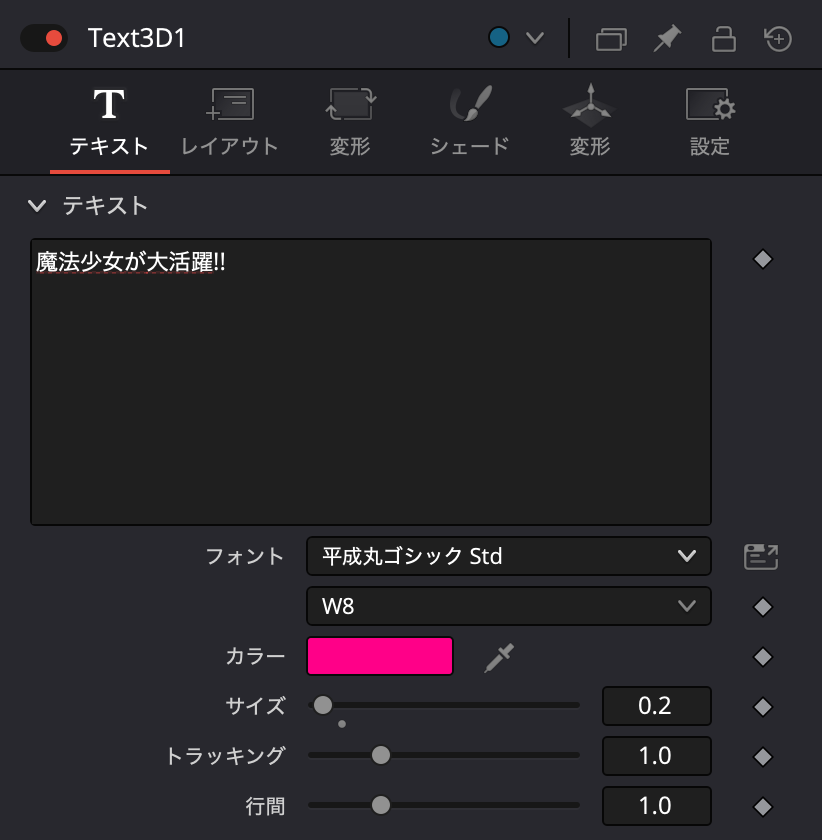Click the トラッキング value field
The height and width of the screenshot is (840, 822).
pyautogui.click(x=656, y=755)
